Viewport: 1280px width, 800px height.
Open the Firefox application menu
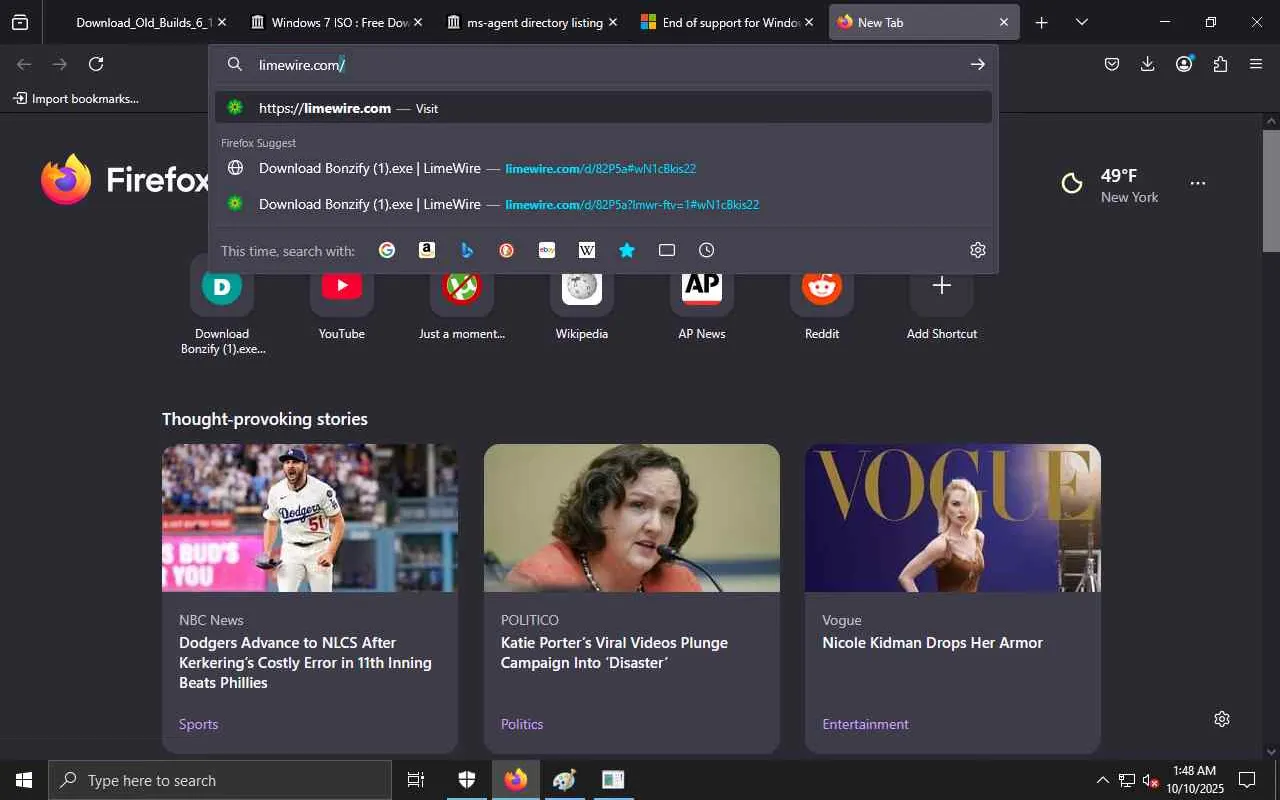point(1256,64)
